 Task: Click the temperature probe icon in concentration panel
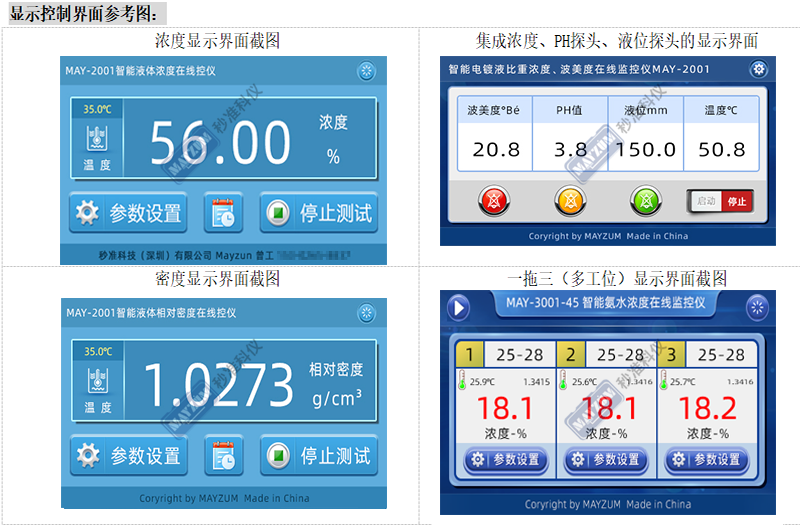(97, 137)
